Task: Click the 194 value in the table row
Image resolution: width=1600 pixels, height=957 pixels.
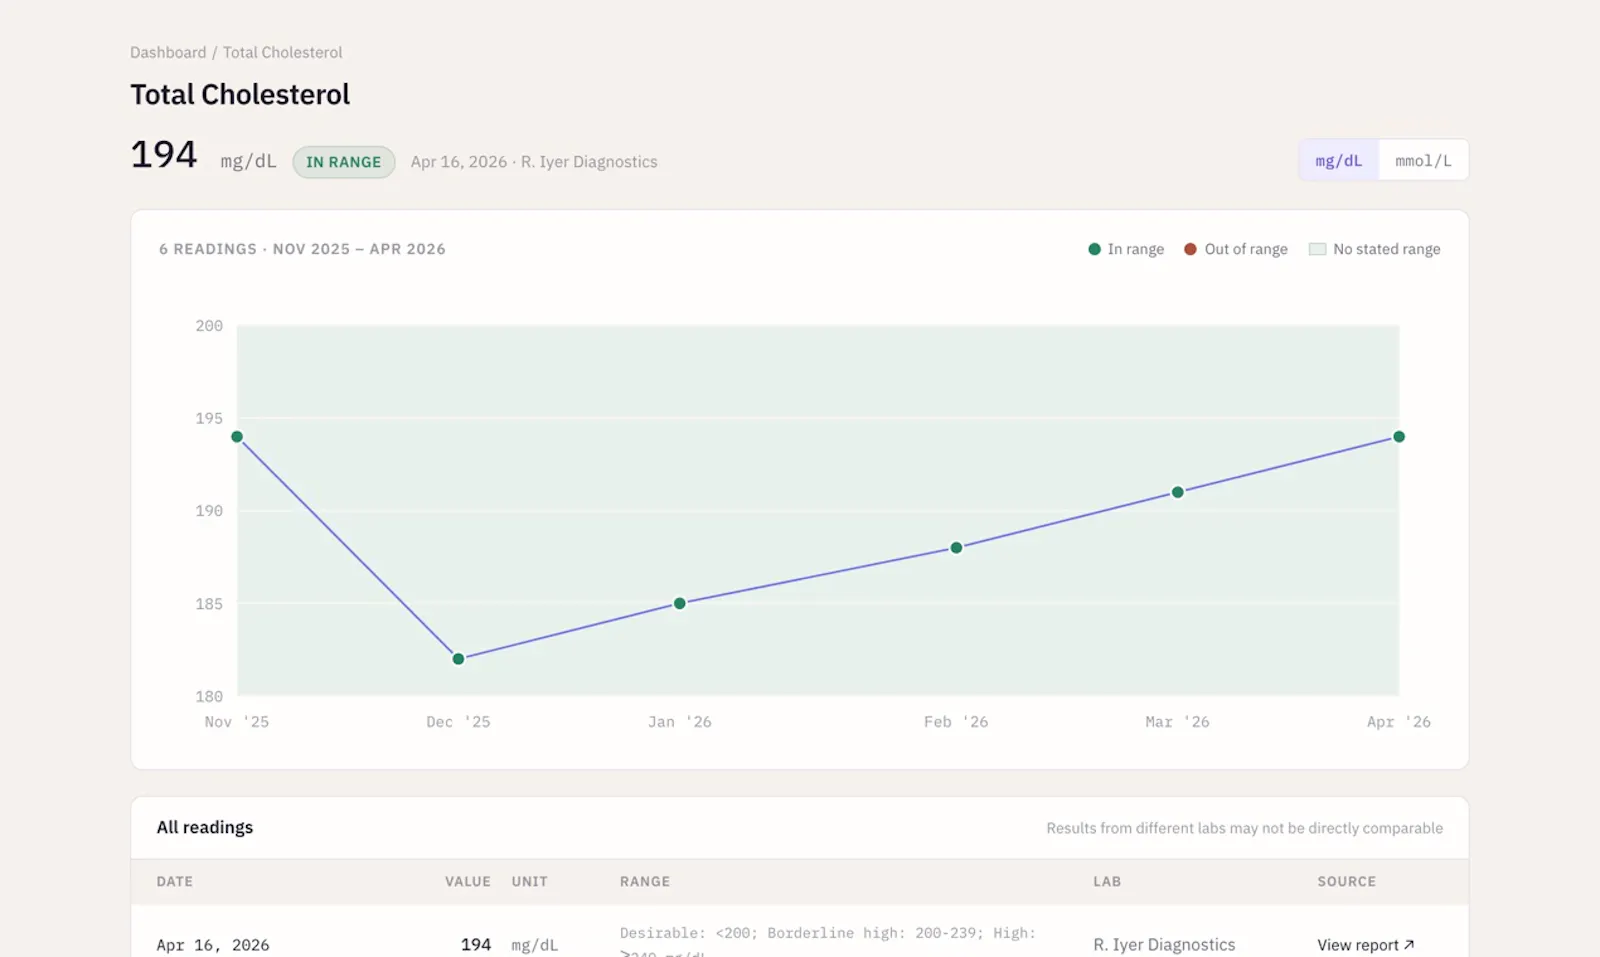Action: click(x=476, y=945)
